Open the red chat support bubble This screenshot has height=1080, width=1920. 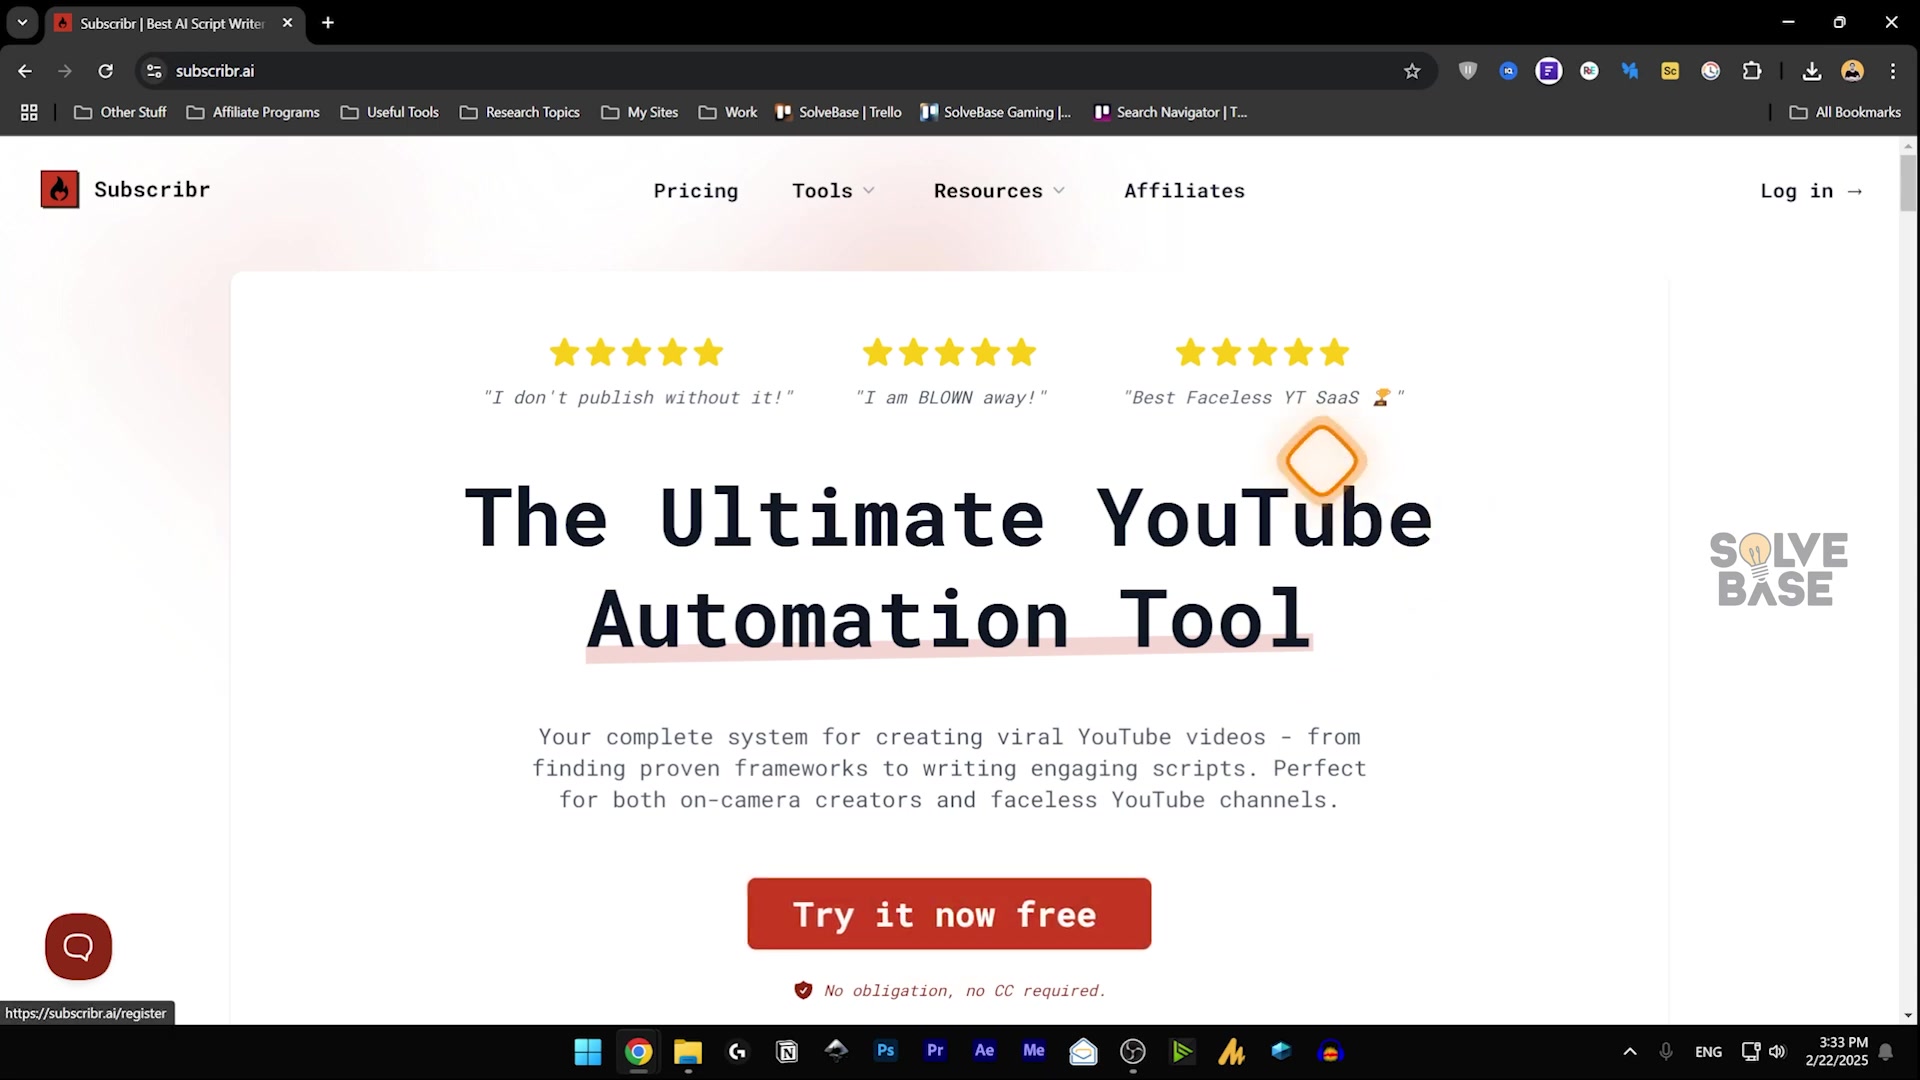coord(78,946)
